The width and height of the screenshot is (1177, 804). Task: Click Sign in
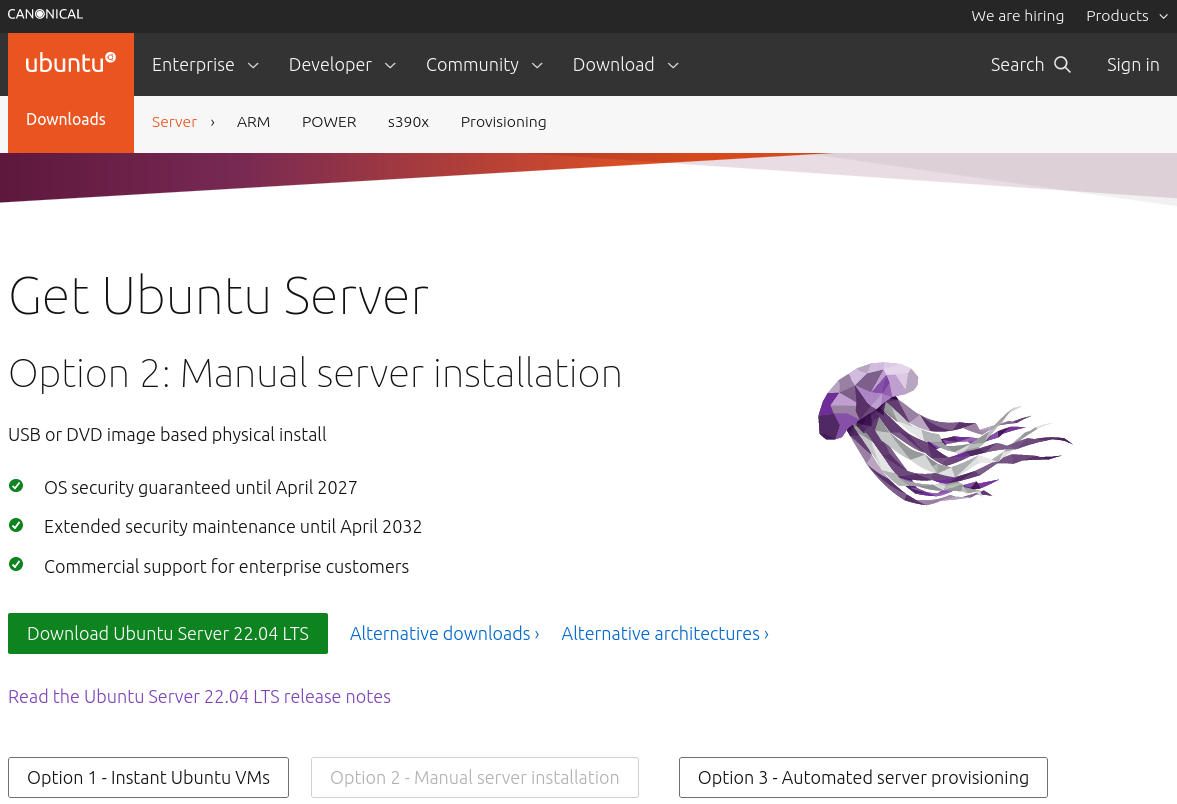coord(1133,65)
